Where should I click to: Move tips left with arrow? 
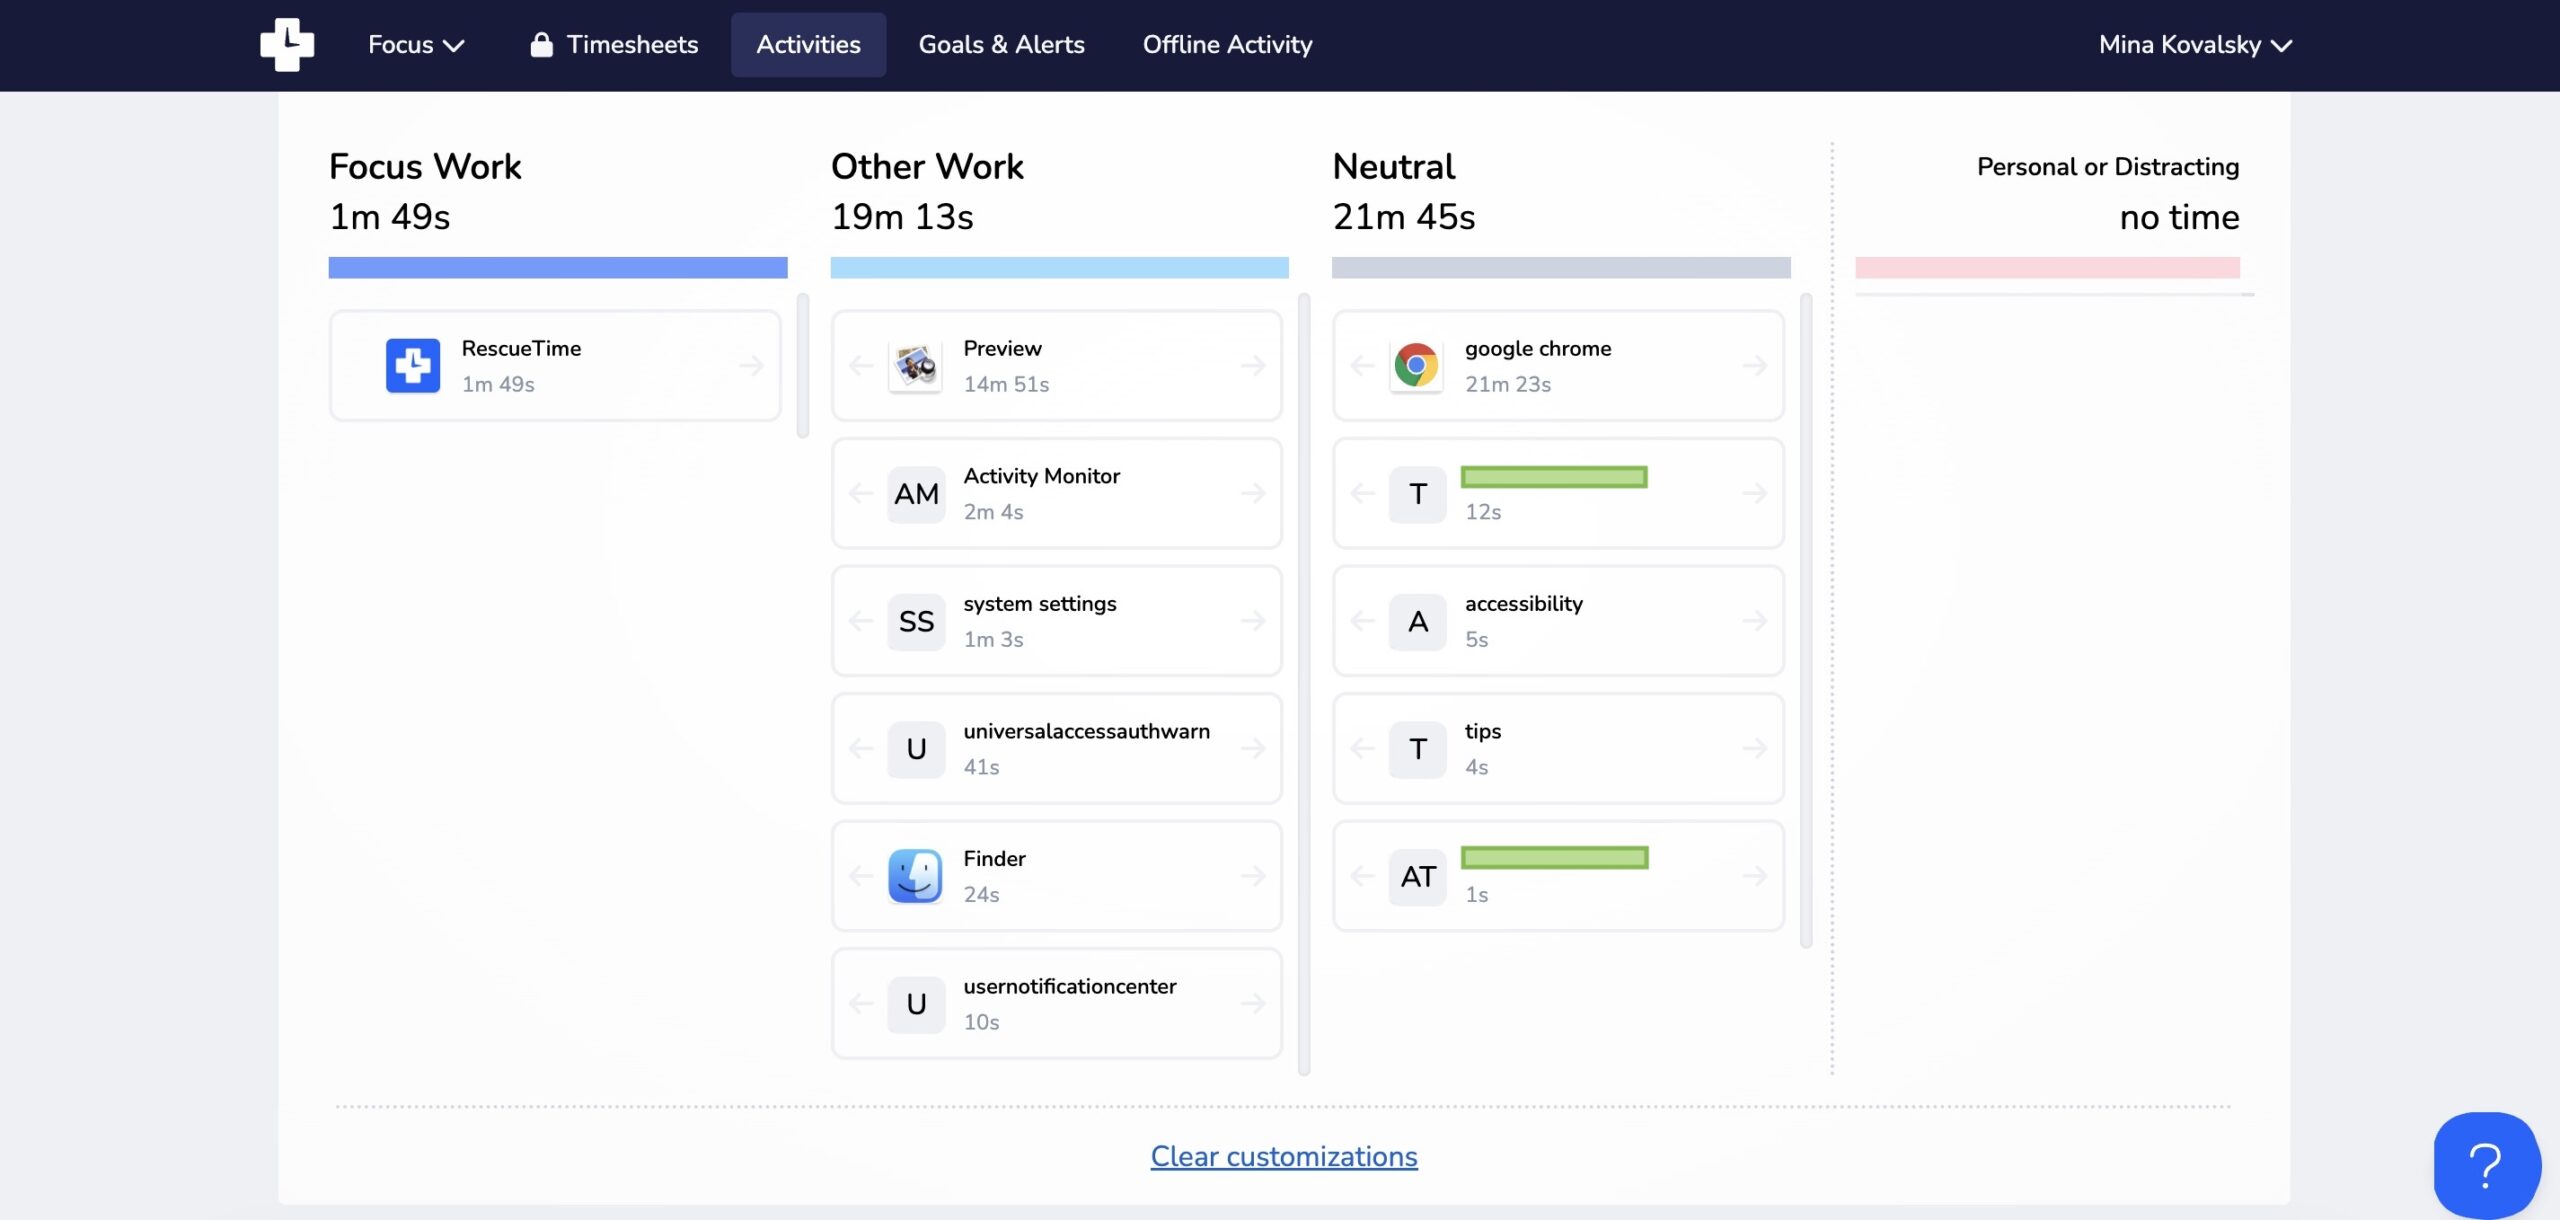pyautogui.click(x=1362, y=748)
